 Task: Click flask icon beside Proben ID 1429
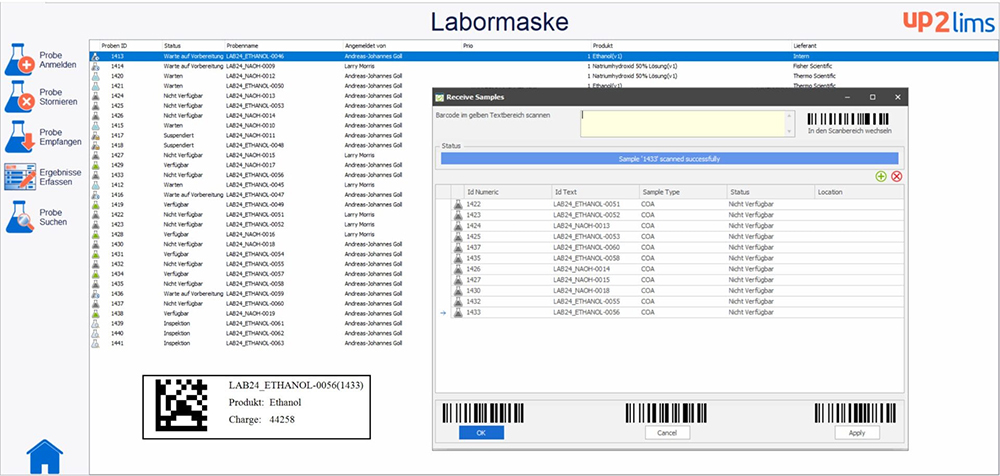[x=95, y=165]
